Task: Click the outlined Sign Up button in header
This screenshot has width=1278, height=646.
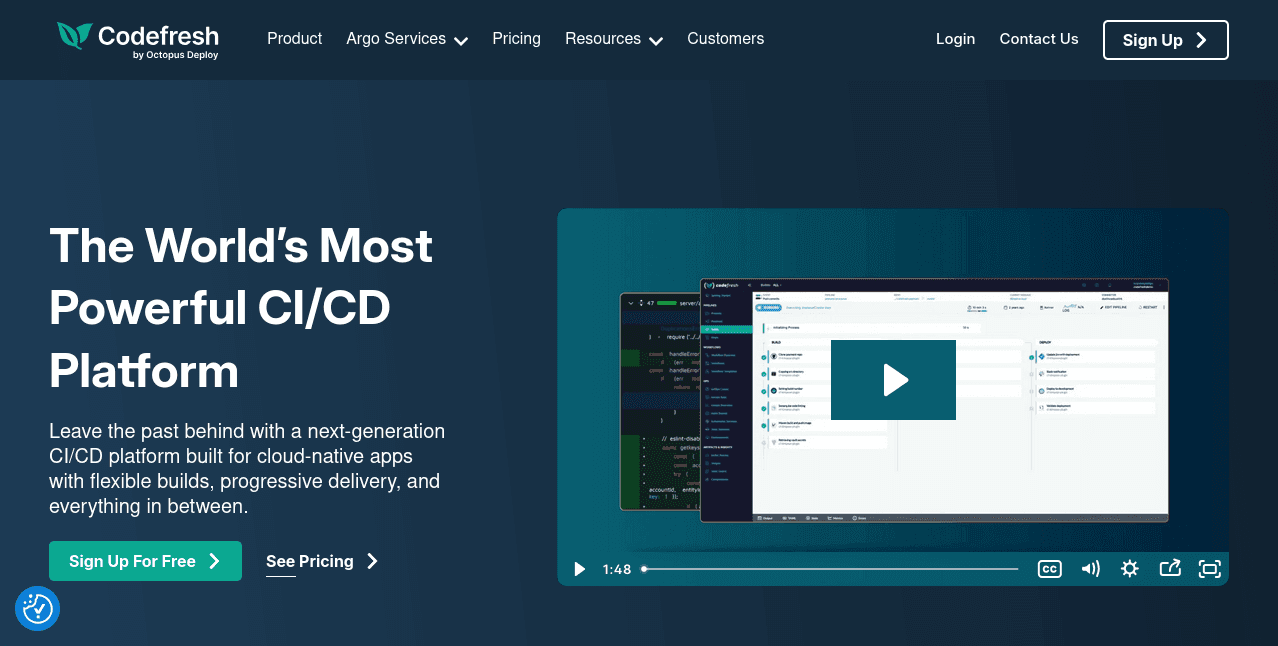Action: 1165,40
